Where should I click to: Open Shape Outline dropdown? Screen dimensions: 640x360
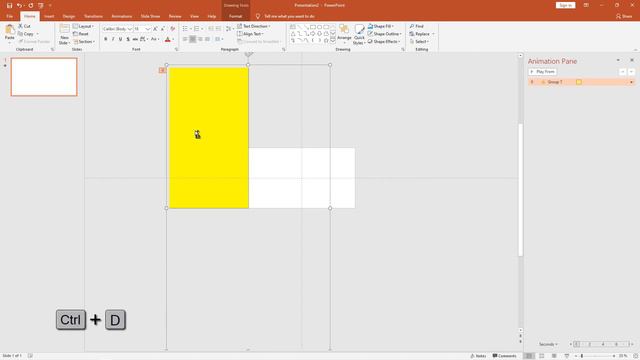click(x=384, y=34)
